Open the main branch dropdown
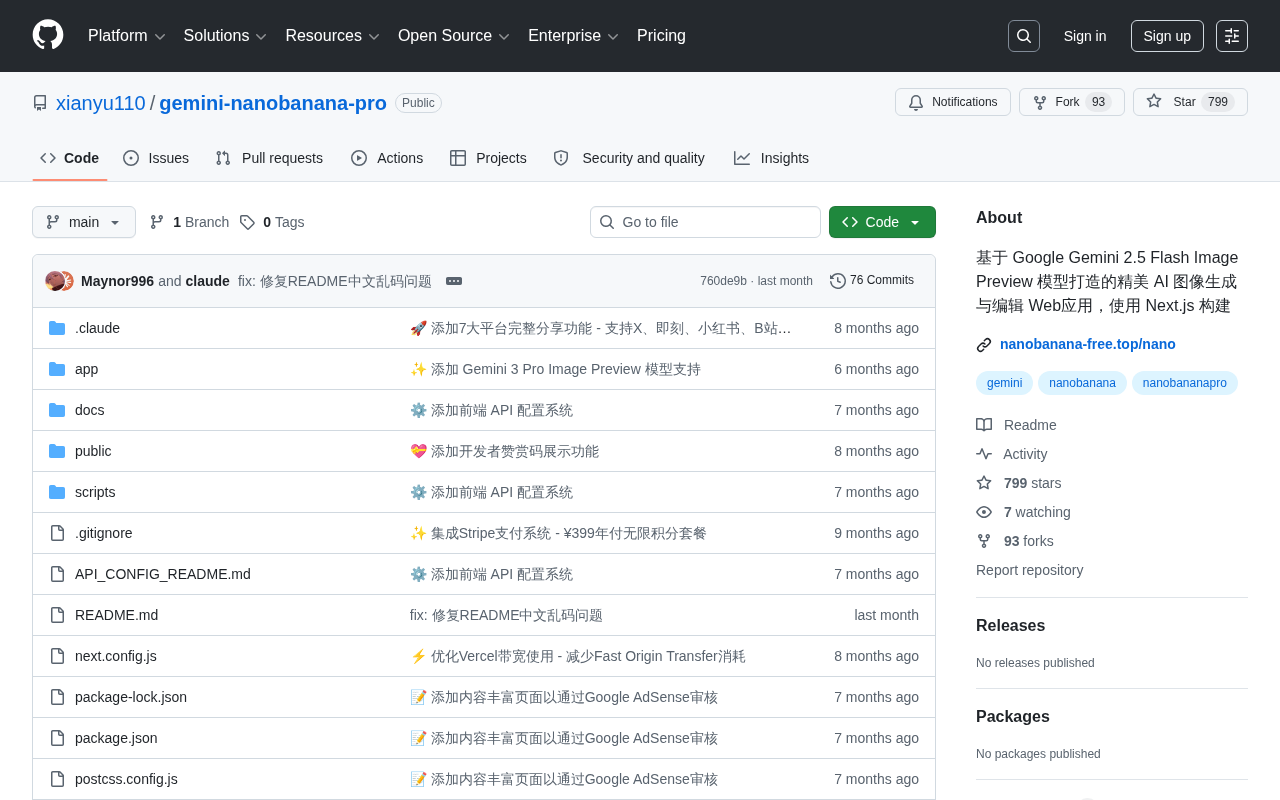 [x=84, y=222]
